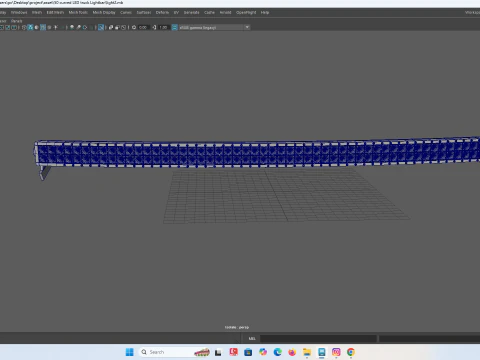Open the Generate menu

[191, 12]
